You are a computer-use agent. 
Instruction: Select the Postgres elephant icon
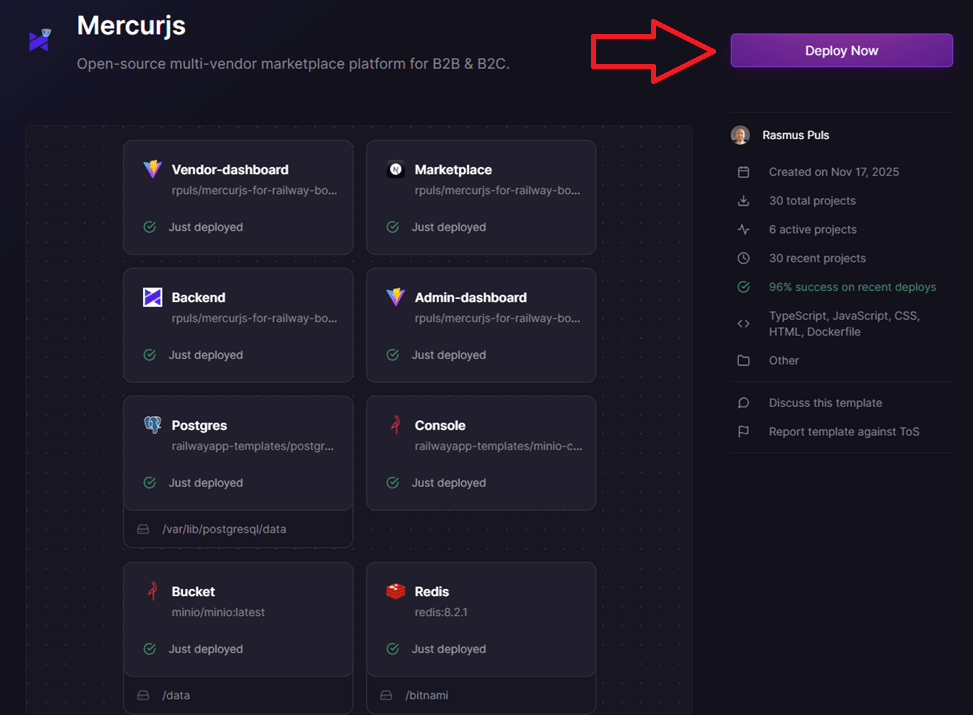152,424
